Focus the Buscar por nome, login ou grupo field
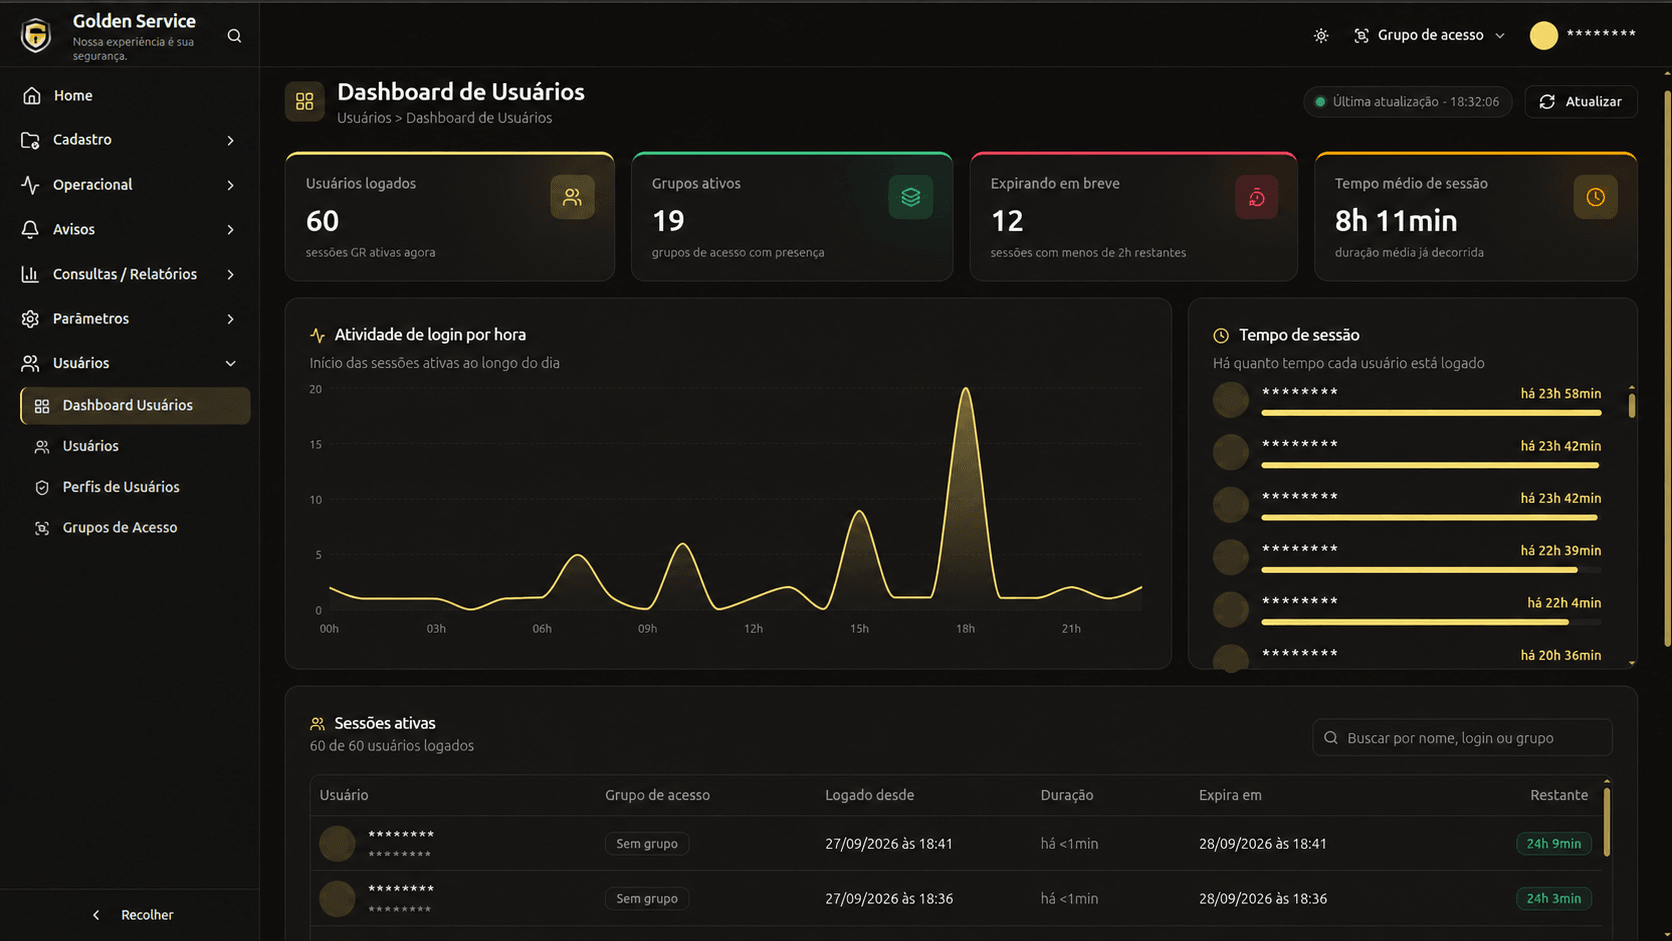 [1462, 738]
